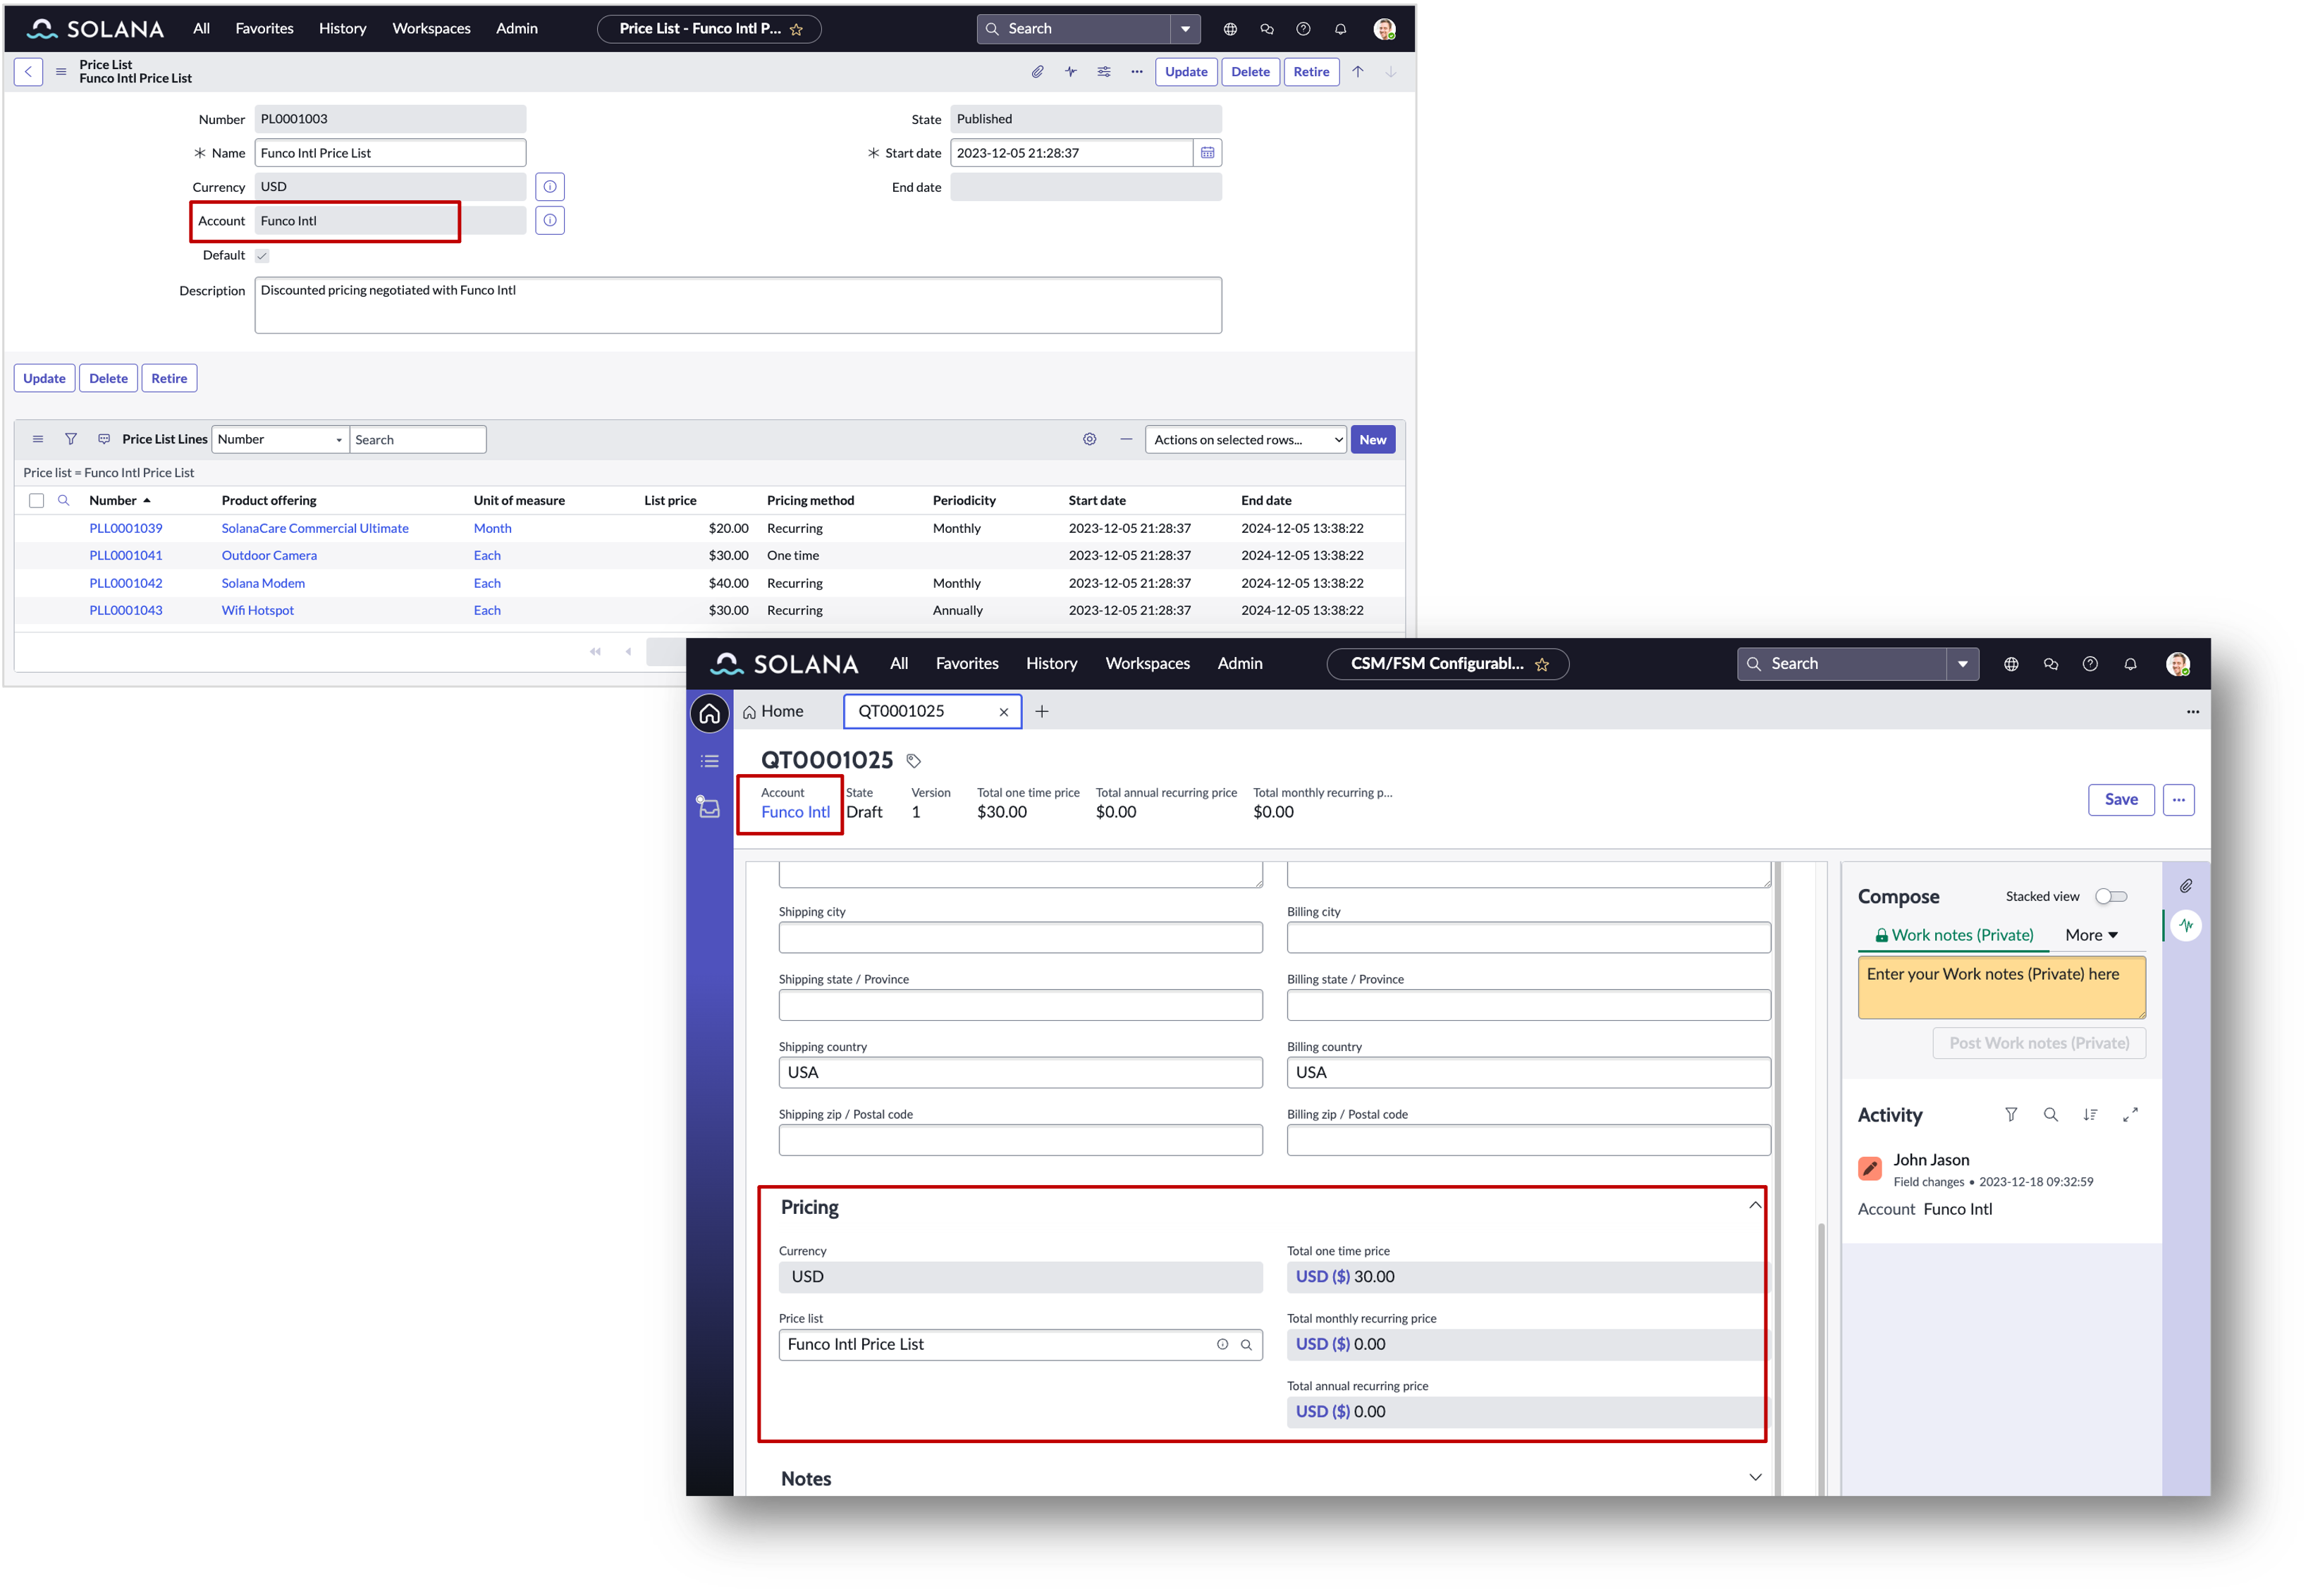This screenshot has height=1596, width=2313.
Task: Show Account record preview info icon
Action: pos(549,220)
